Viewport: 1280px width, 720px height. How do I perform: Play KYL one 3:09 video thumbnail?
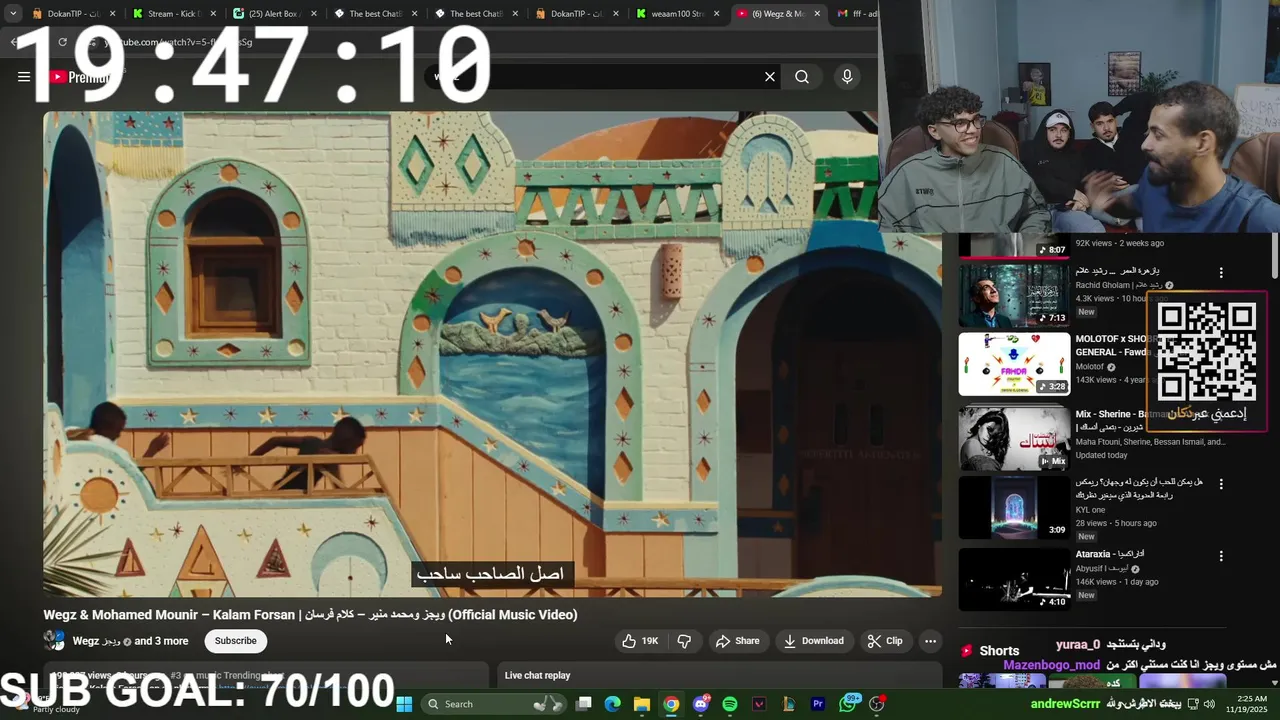[x=1014, y=507]
